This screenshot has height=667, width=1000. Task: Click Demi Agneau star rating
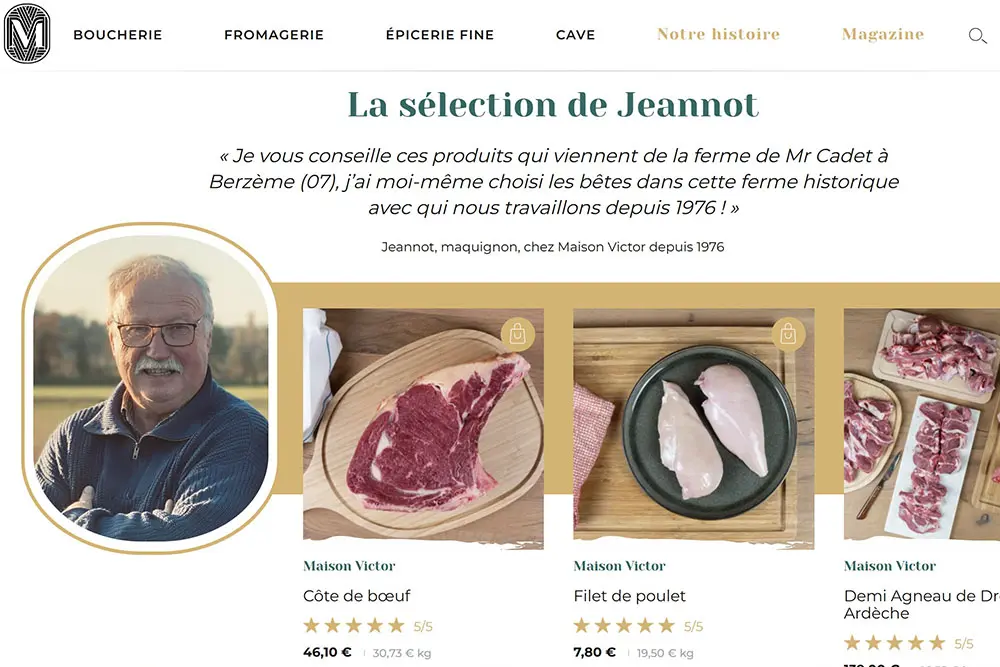click(x=894, y=643)
